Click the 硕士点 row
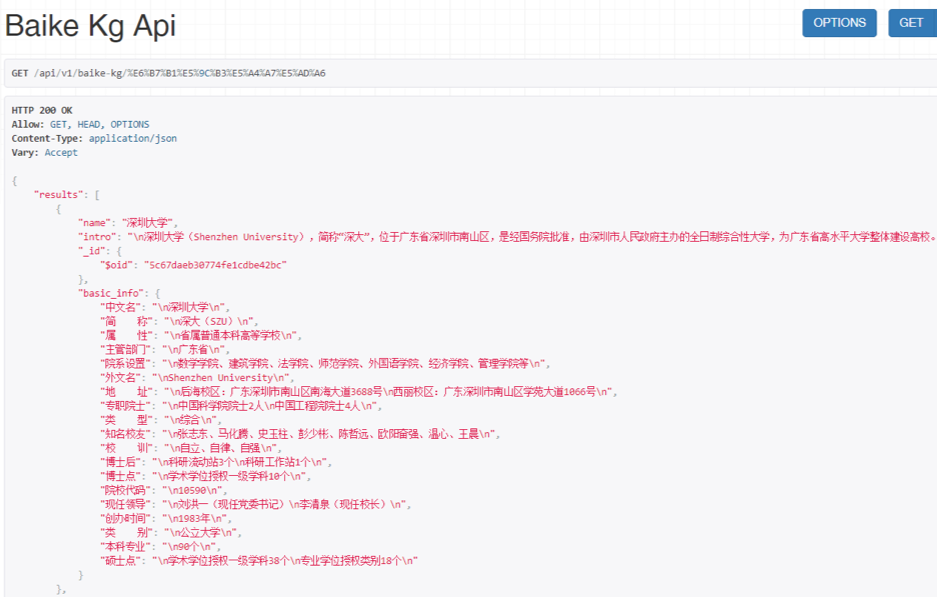Viewport: 937px width, 597px height. click(259, 561)
